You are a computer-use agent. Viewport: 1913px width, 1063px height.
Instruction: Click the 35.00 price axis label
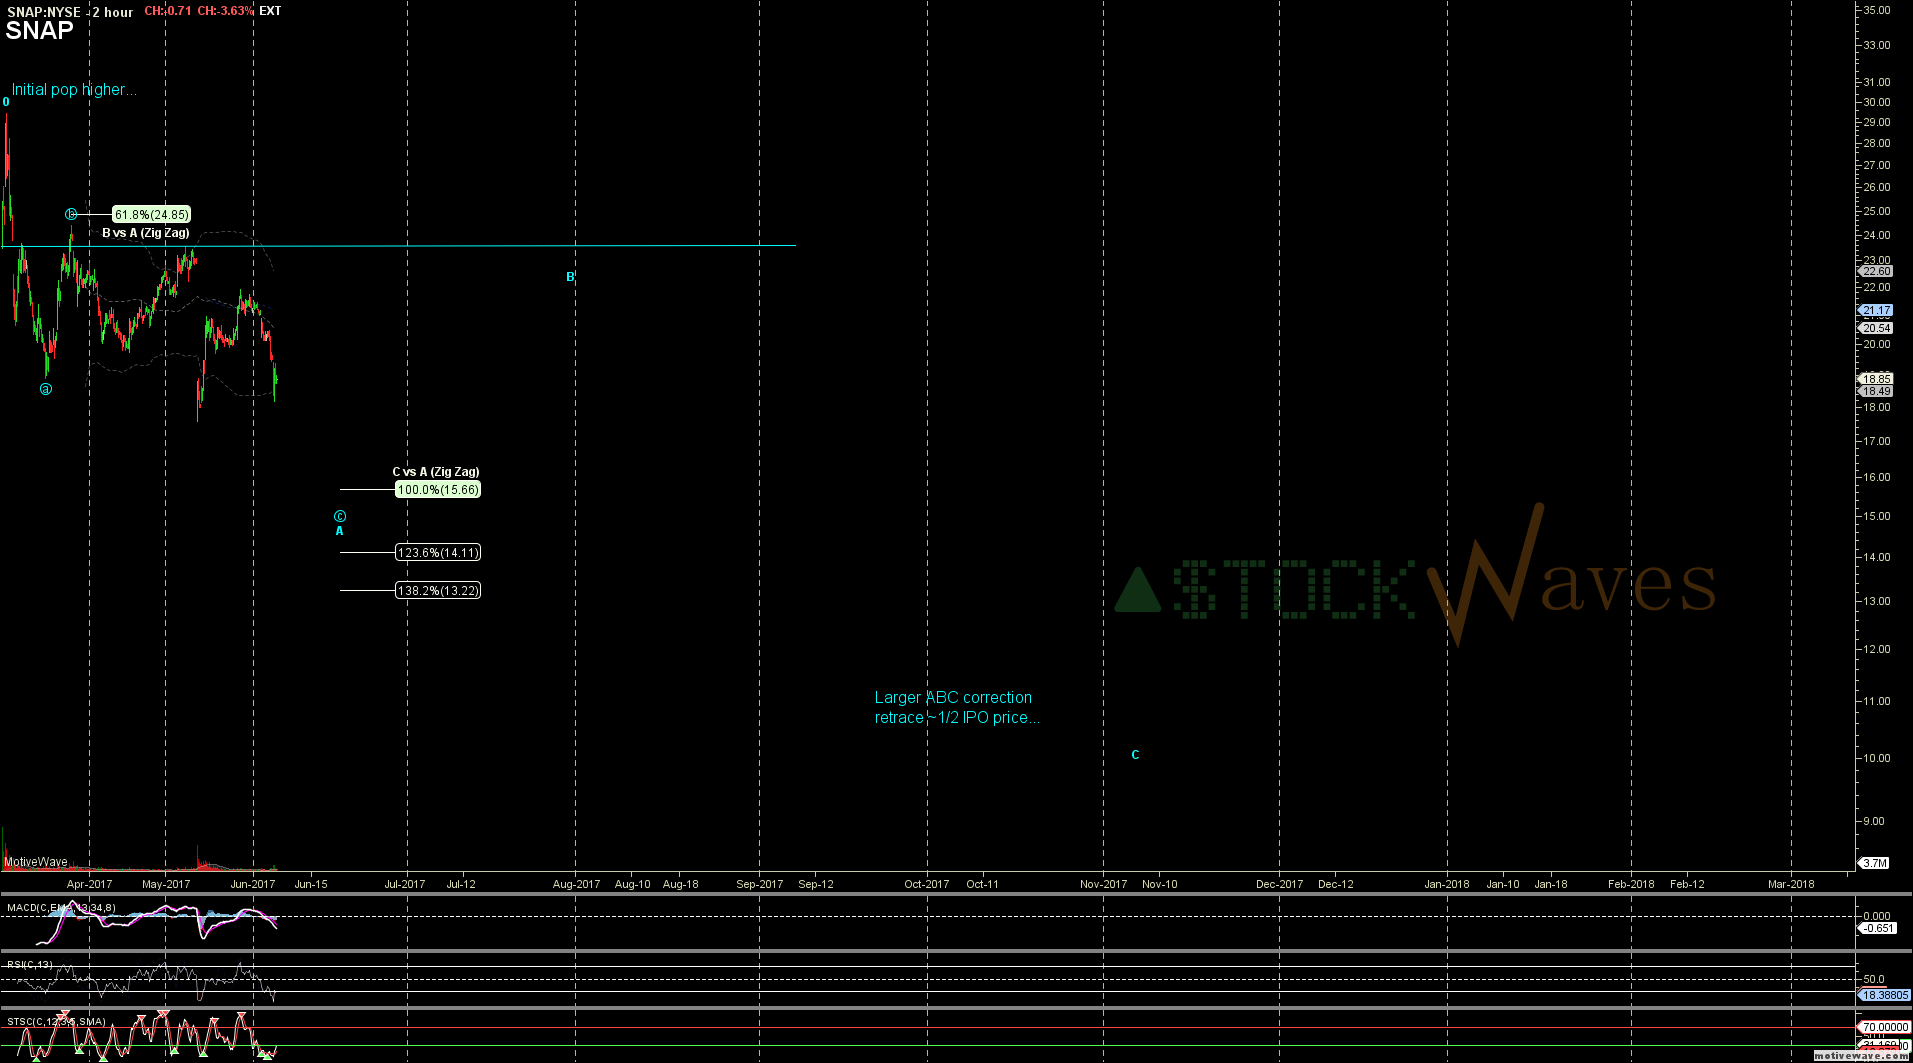coord(1877,11)
